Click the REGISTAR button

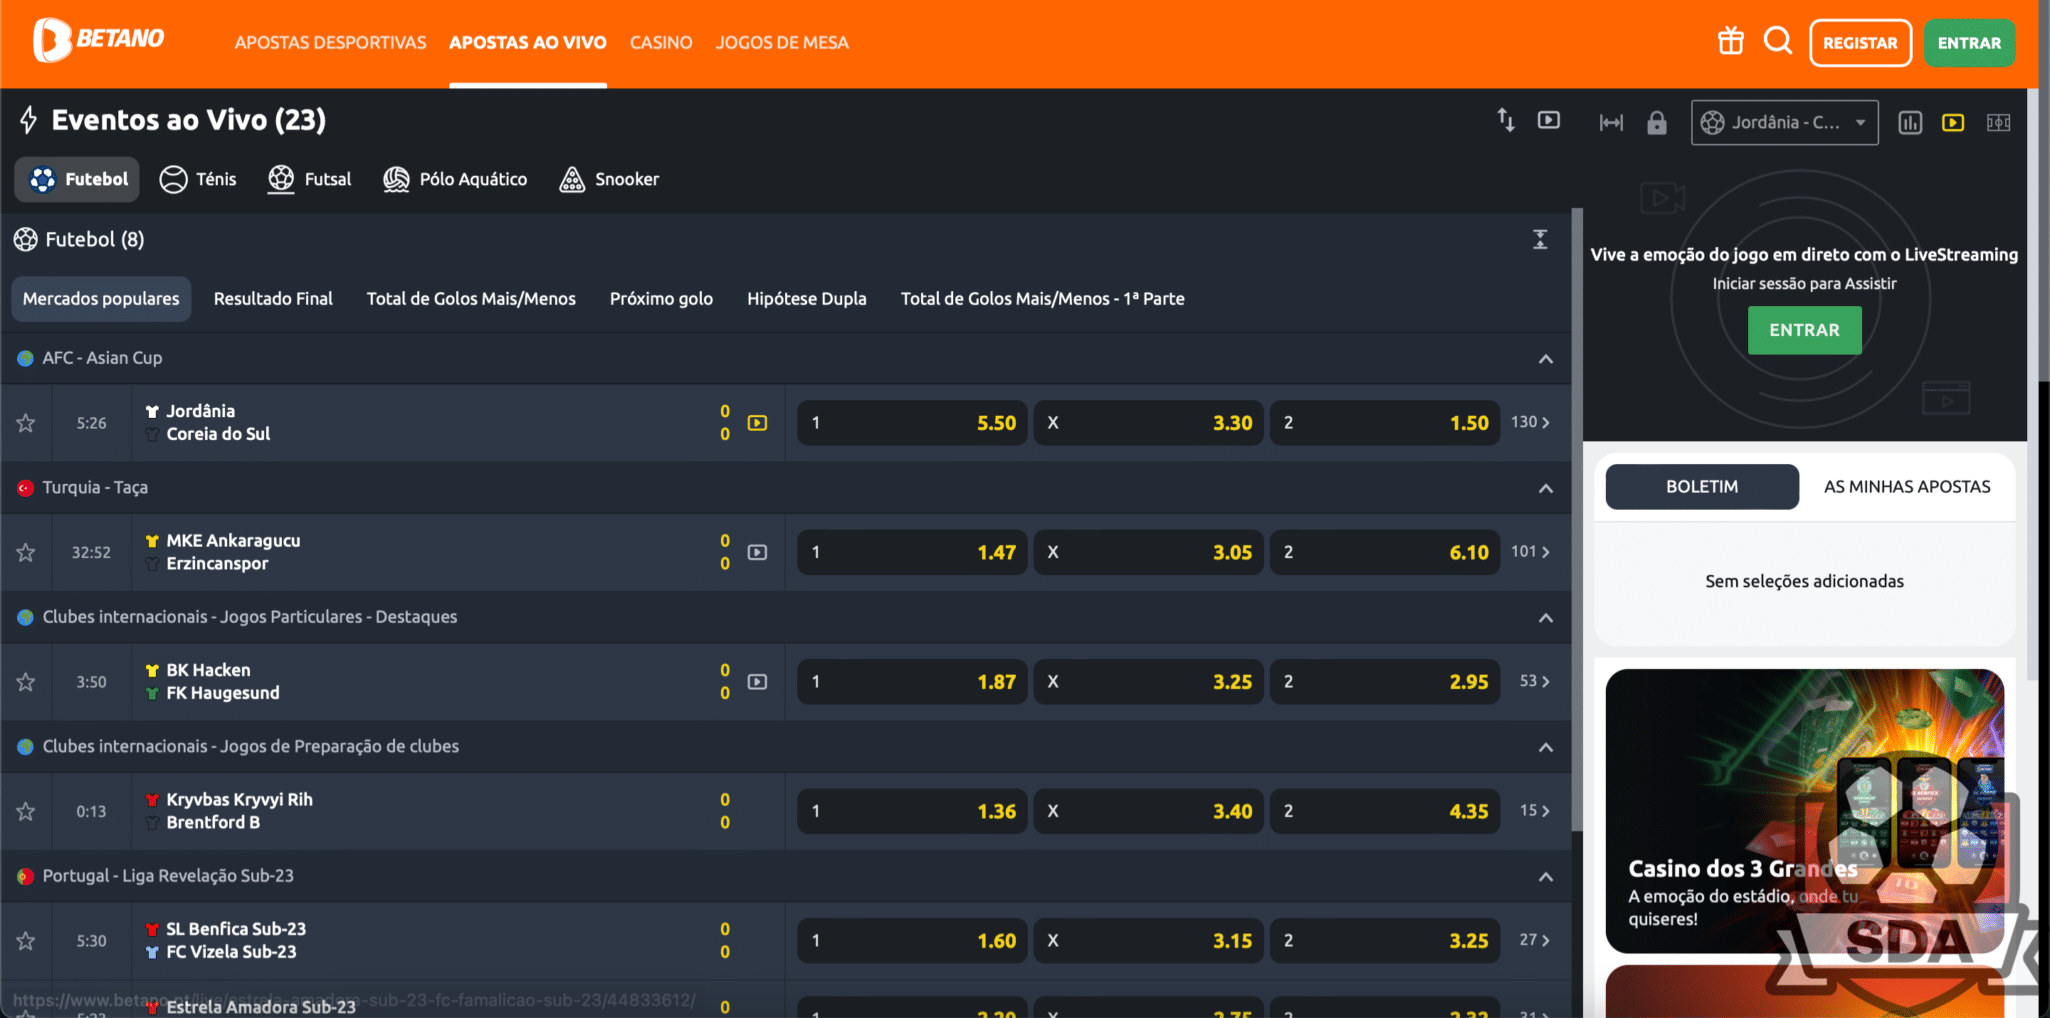pos(1860,43)
